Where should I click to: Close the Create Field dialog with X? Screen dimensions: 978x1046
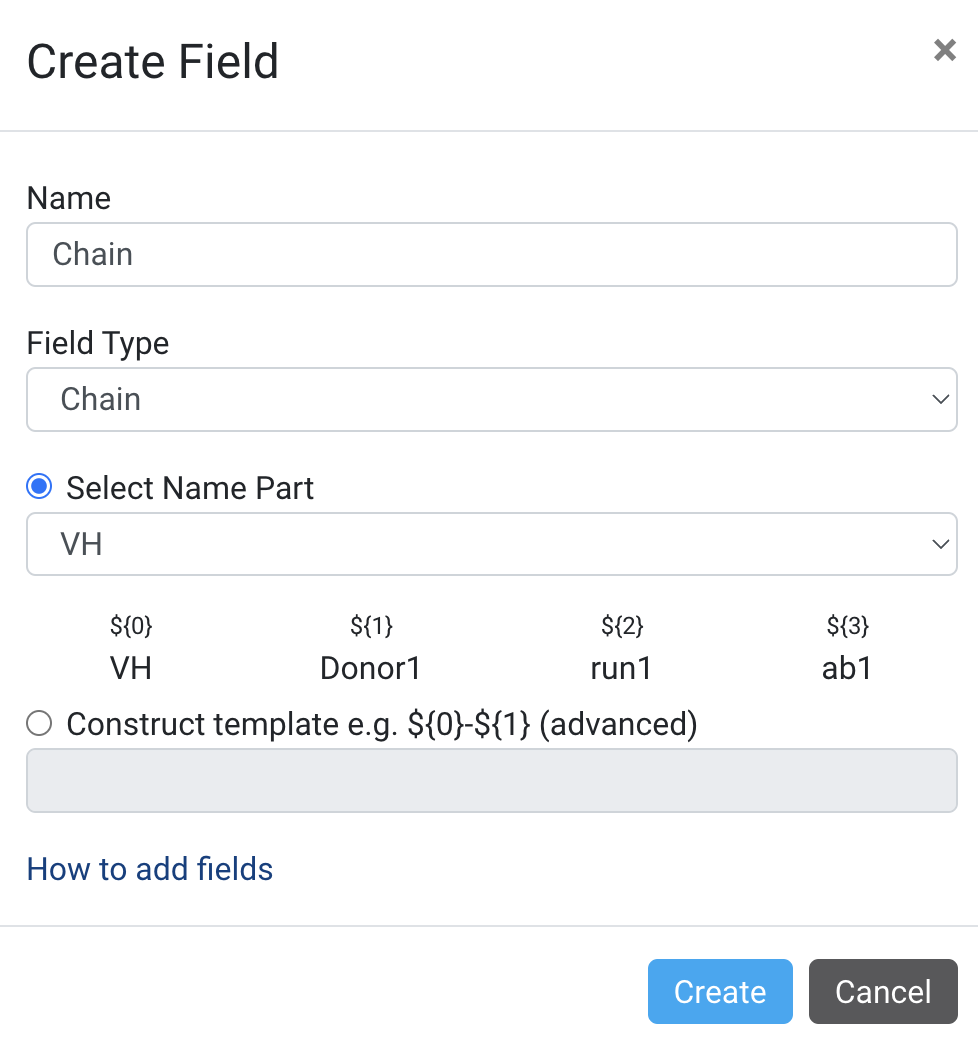click(945, 50)
